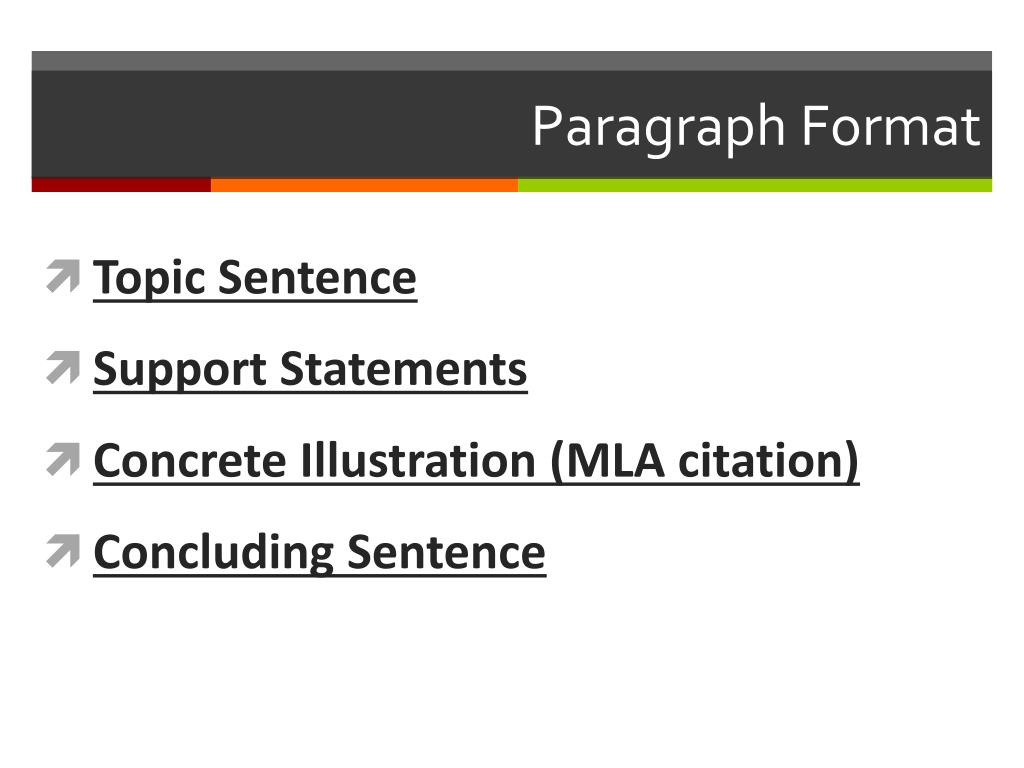This screenshot has width=1024, height=768.
Task: Open the Support Statements link
Action: click(x=310, y=370)
